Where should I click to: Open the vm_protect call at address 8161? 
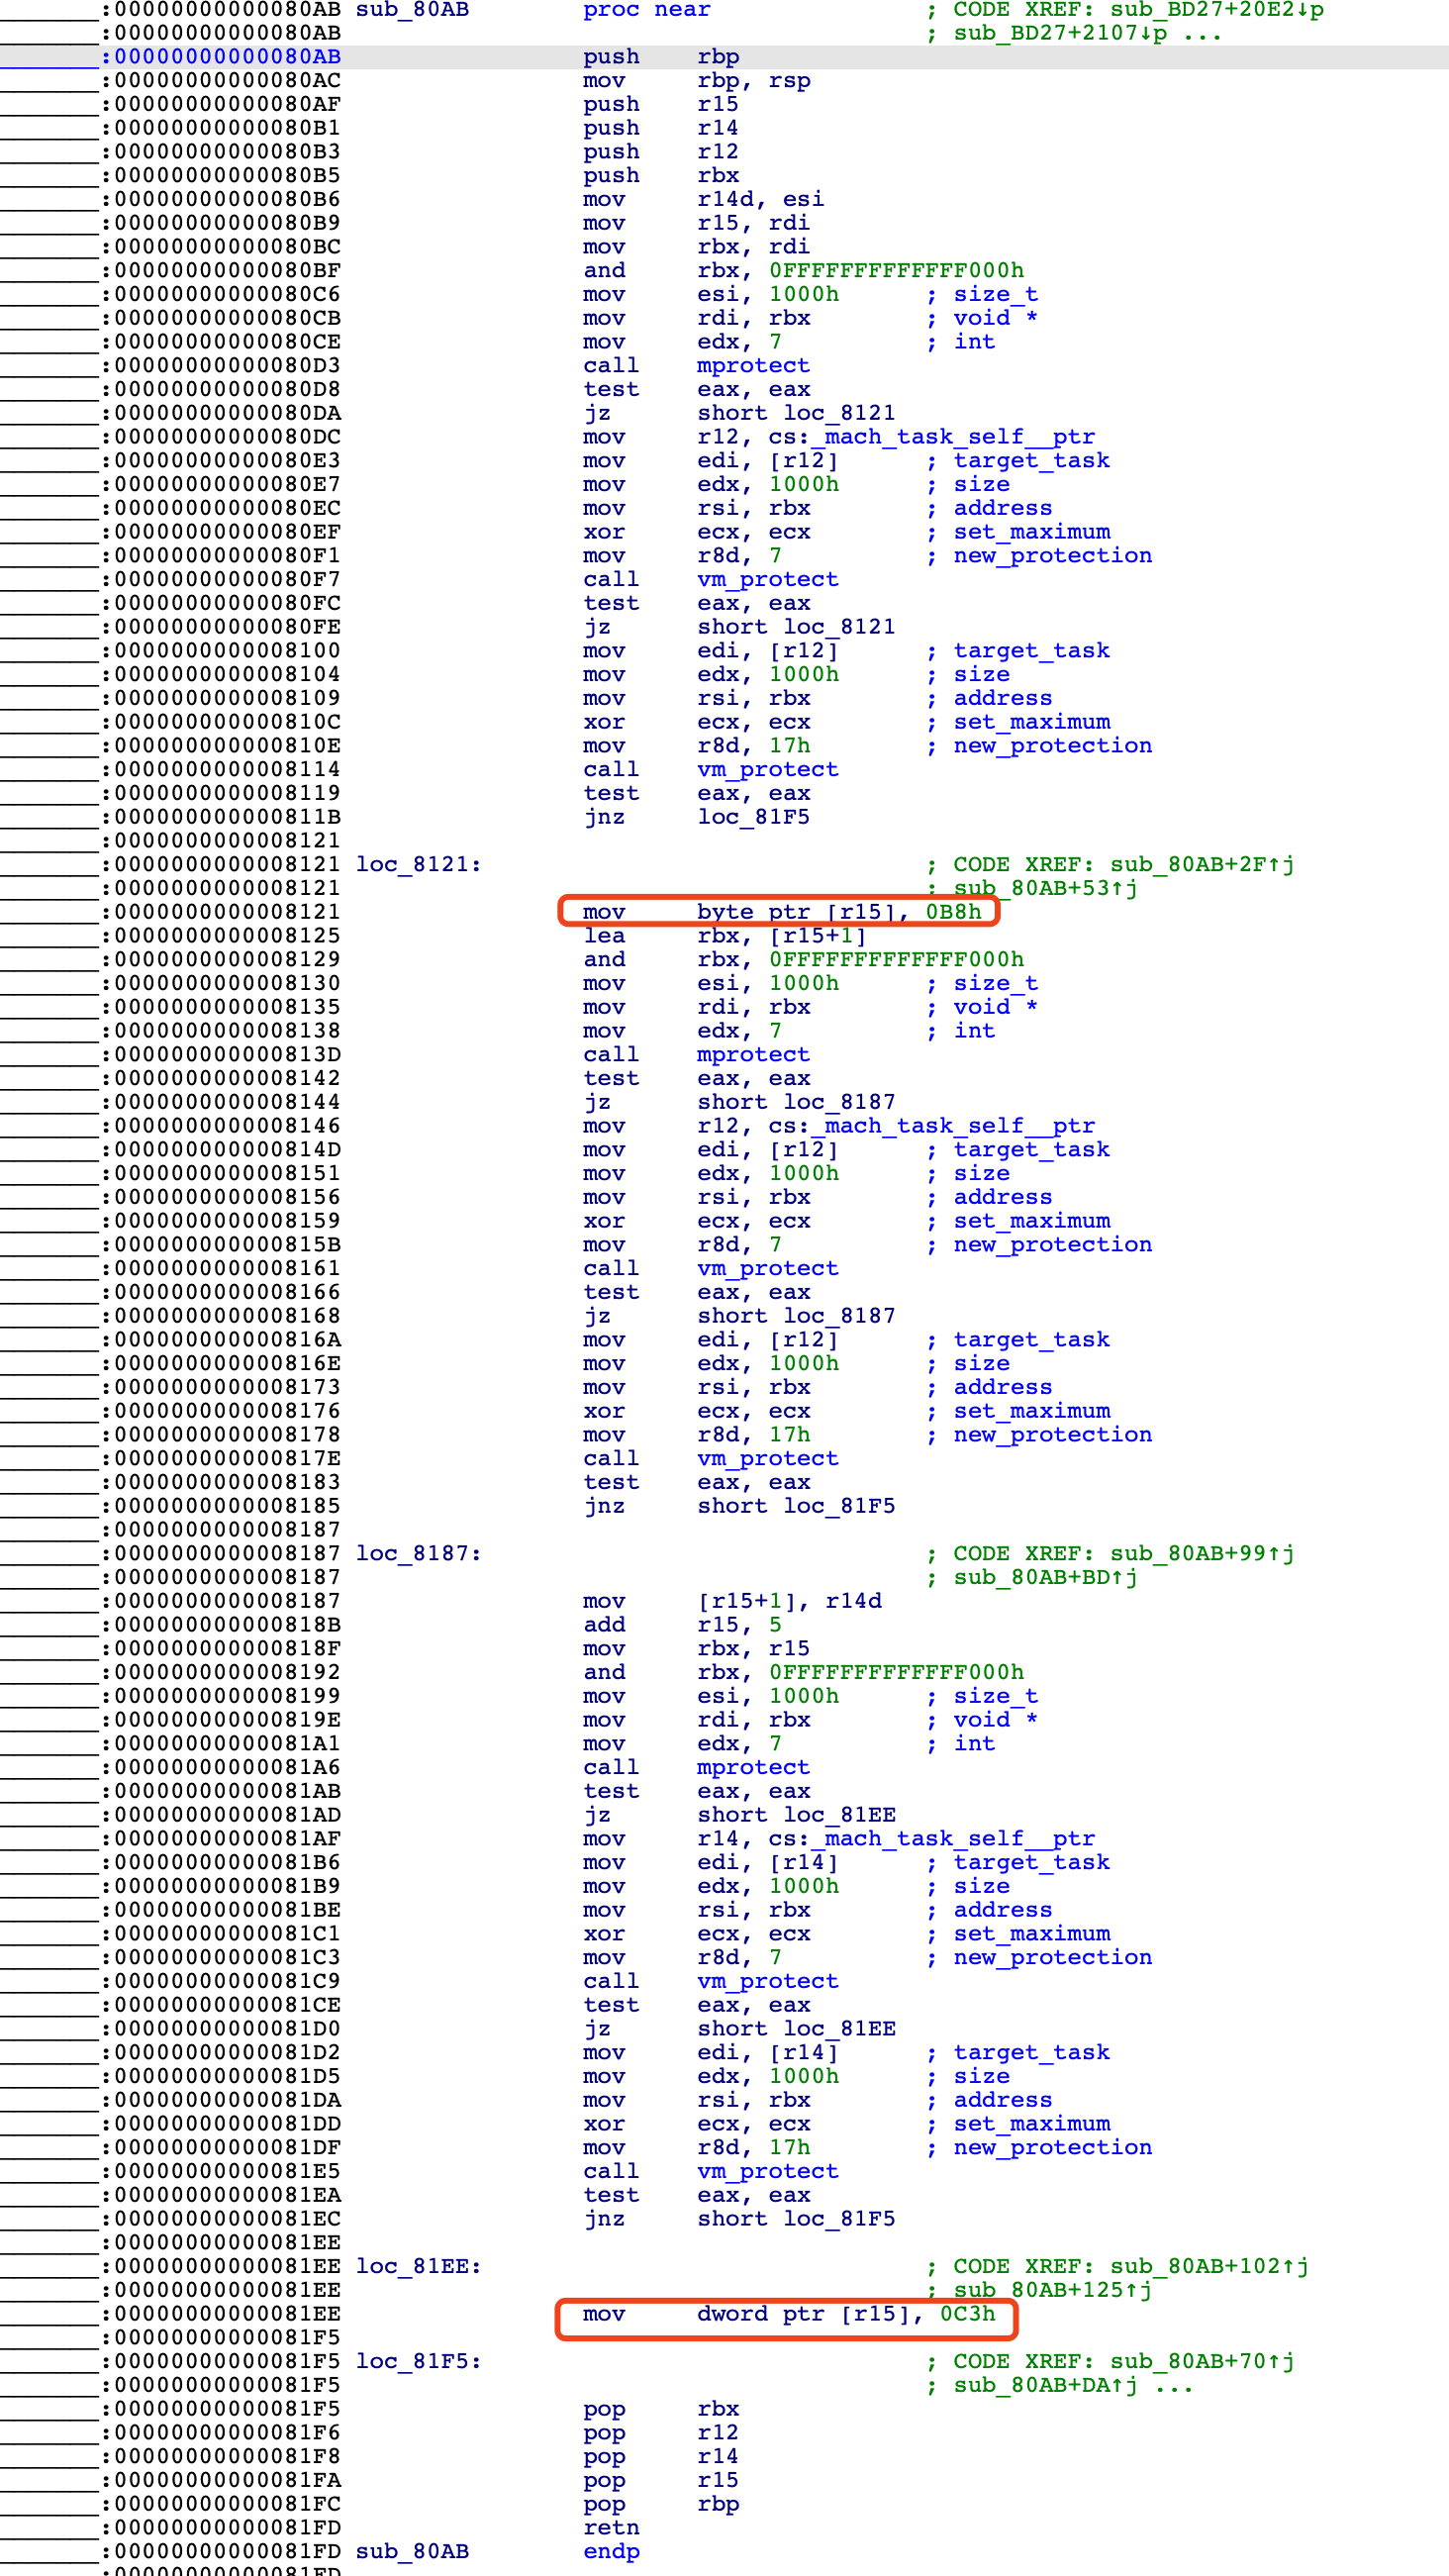[768, 1269]
